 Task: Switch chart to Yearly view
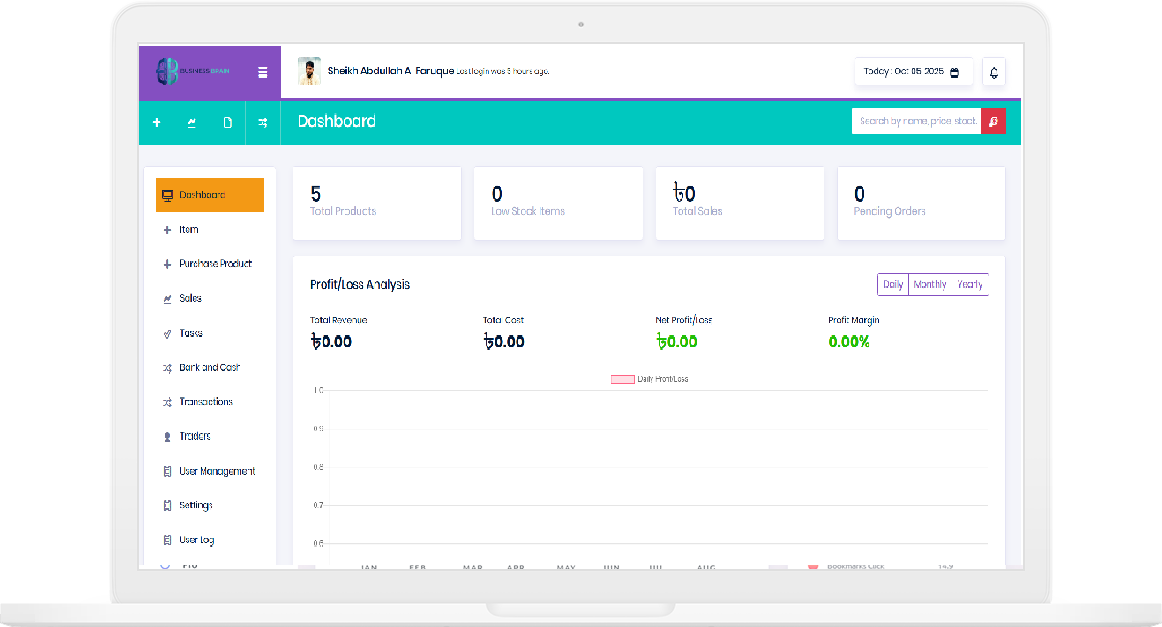(x=969, y=285)
